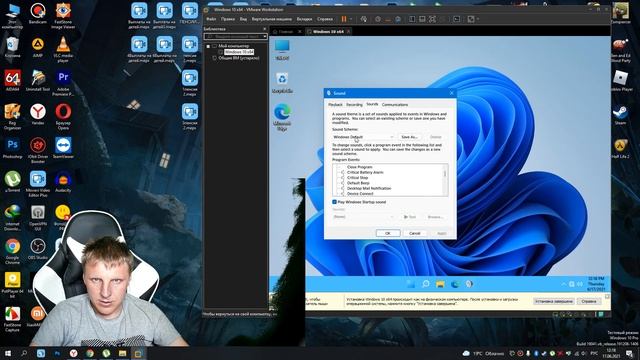Click Cancel in the Sound dialog
The height and width of the screenshot is (360, 640).
click(x=415, y=233)
